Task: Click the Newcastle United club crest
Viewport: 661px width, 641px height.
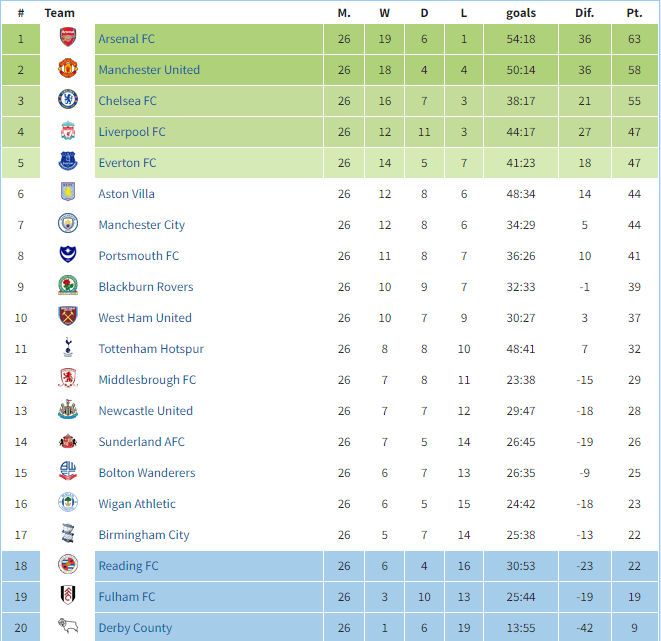Action: [68, 411]
